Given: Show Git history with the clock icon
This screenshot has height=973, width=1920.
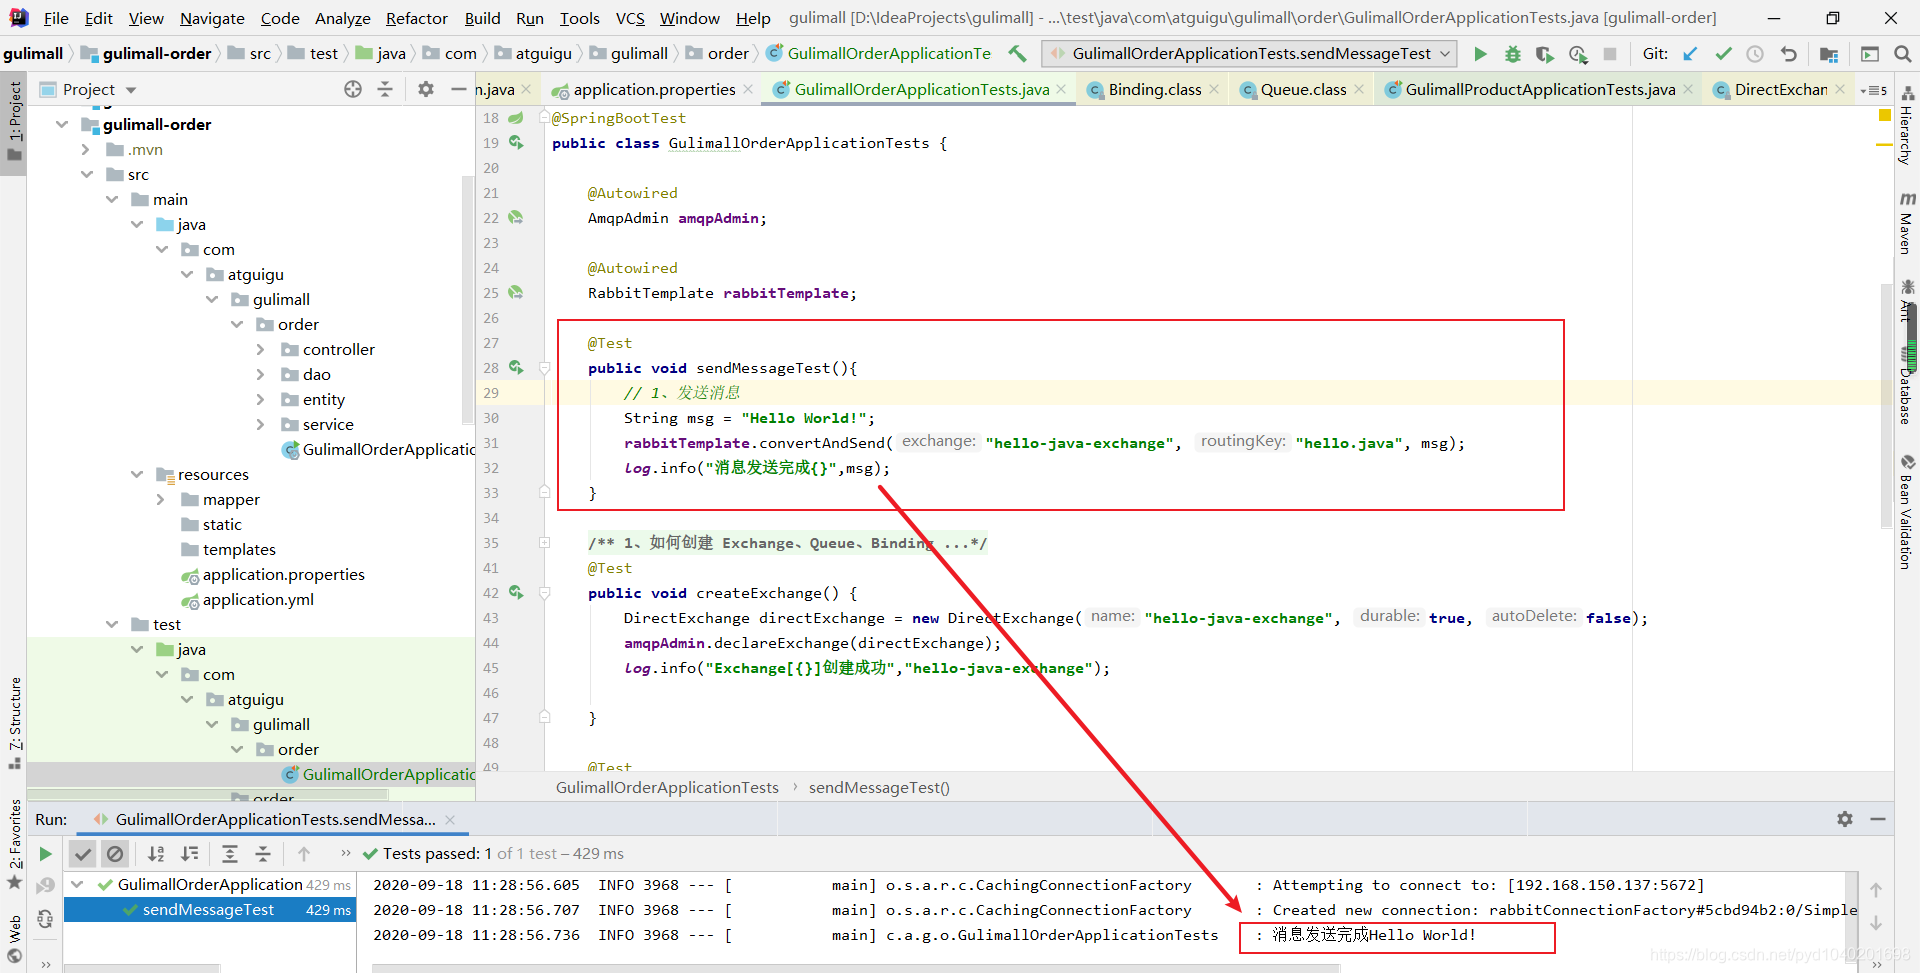Looking at the screenshot, I should [1755, 54].
